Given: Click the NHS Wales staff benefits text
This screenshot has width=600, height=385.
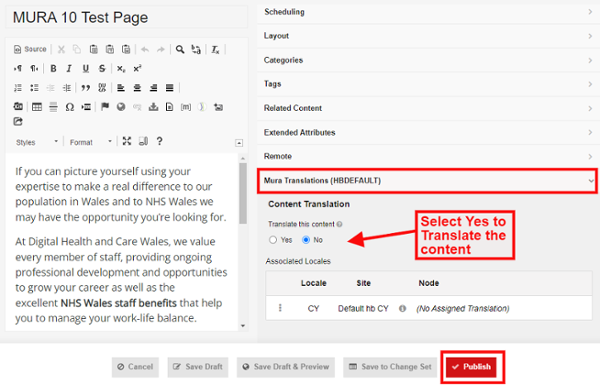Looking at the screenshot, I should [x=119, y=303].
